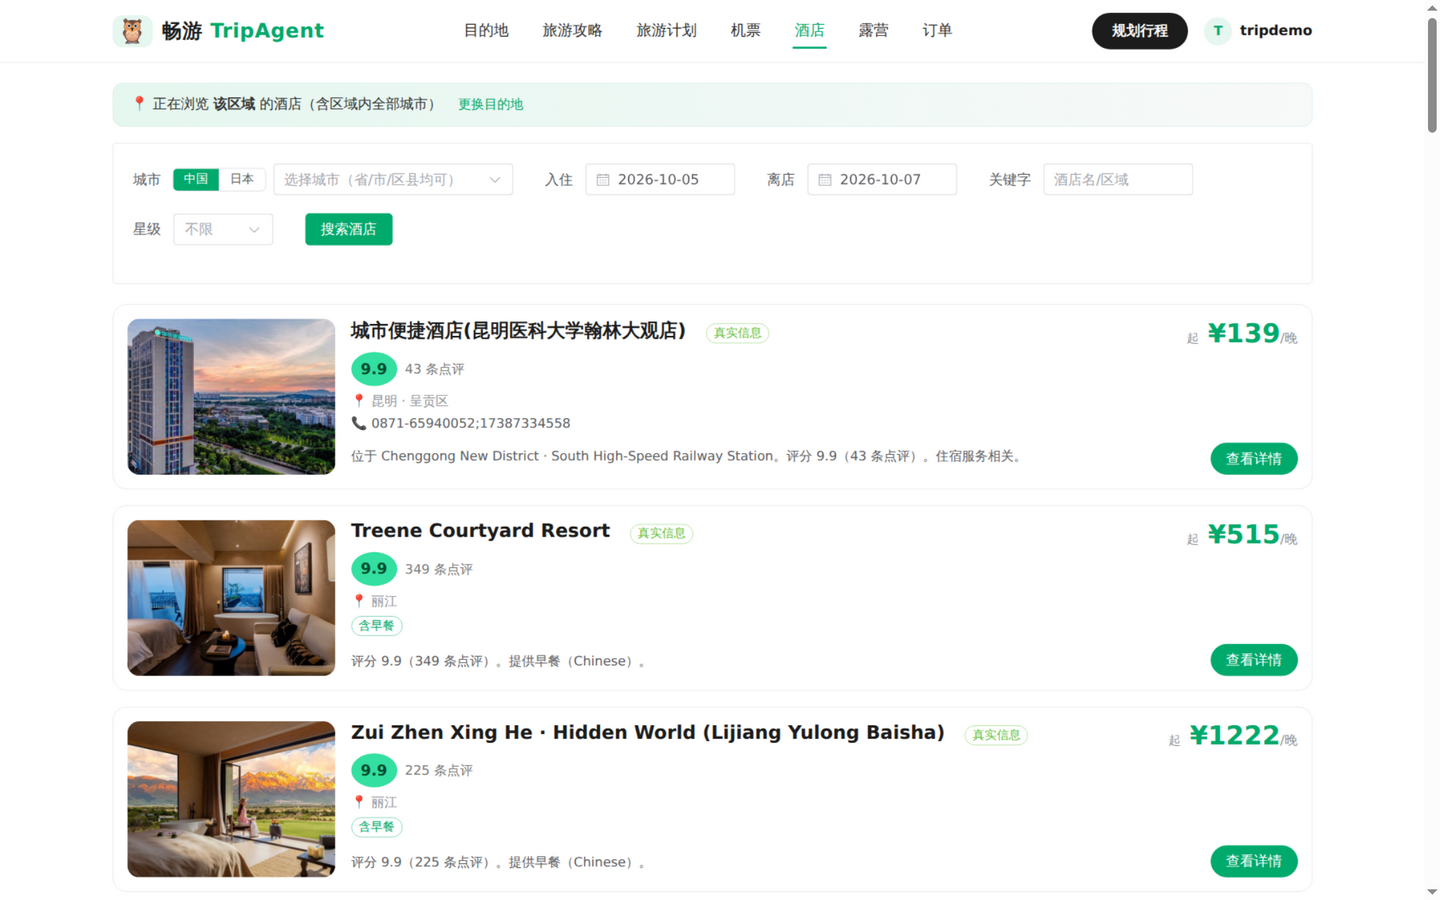Viewport: 1440px width, 900px height.
Task: Focus the 酒店名/区域 keyword input
Action: [x=1118, y=180]
